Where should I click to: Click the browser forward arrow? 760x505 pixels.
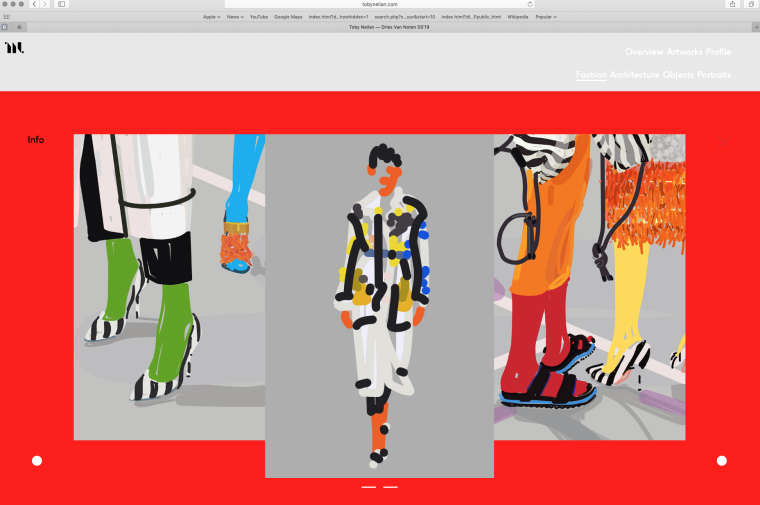45,4
